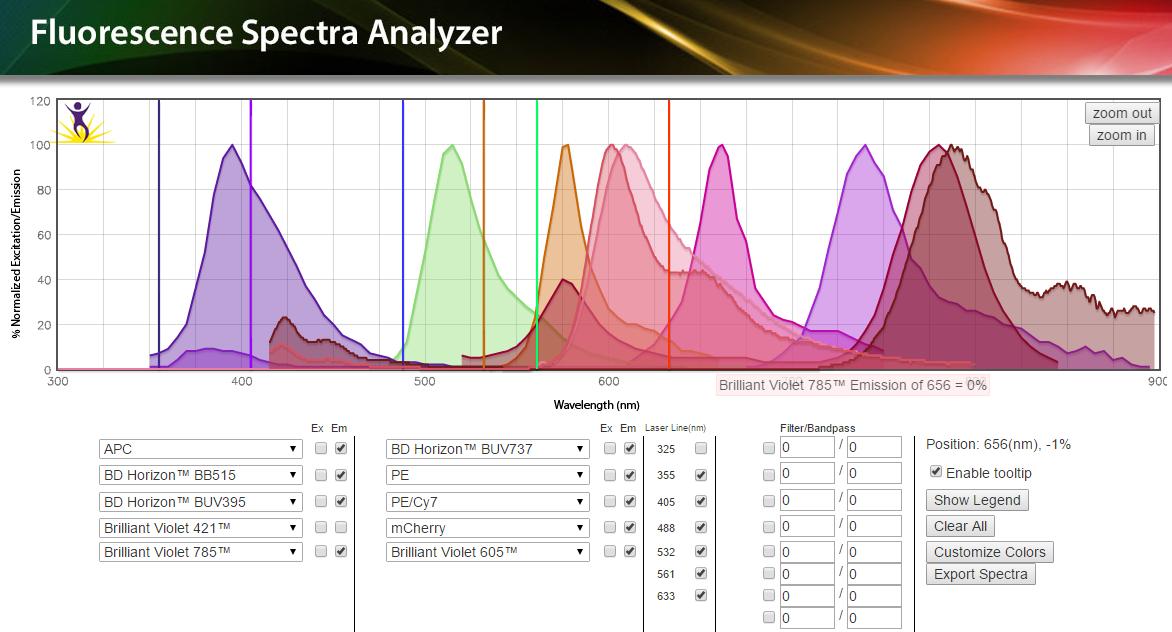Click the zoom out button

1122,113
